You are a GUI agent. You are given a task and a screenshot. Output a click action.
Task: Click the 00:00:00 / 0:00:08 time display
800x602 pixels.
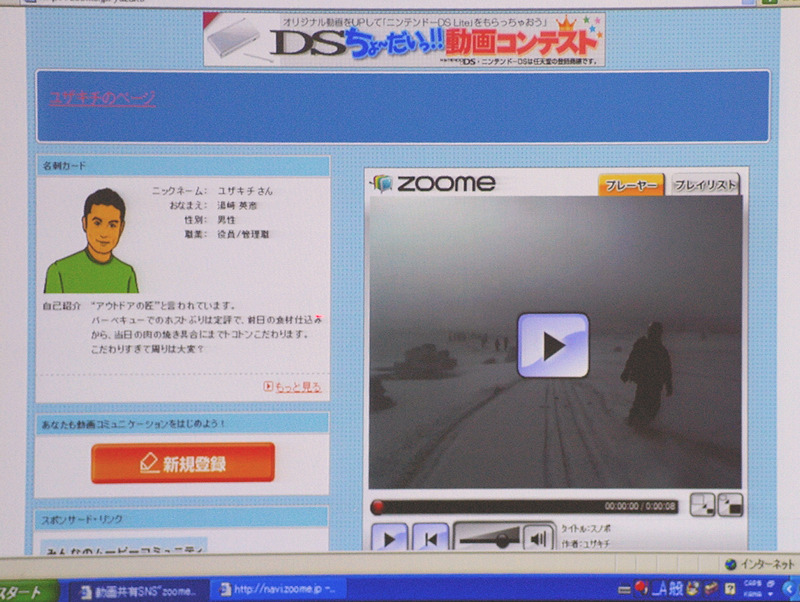pos(640,506)
